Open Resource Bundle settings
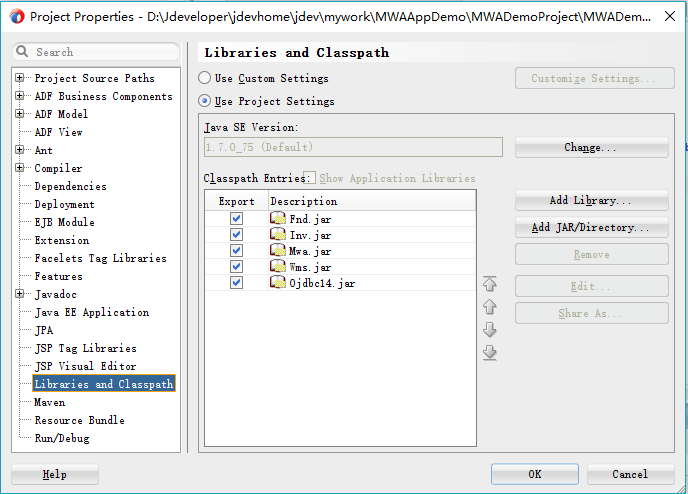This screenshot has height=494, width=688. [79, 420]
